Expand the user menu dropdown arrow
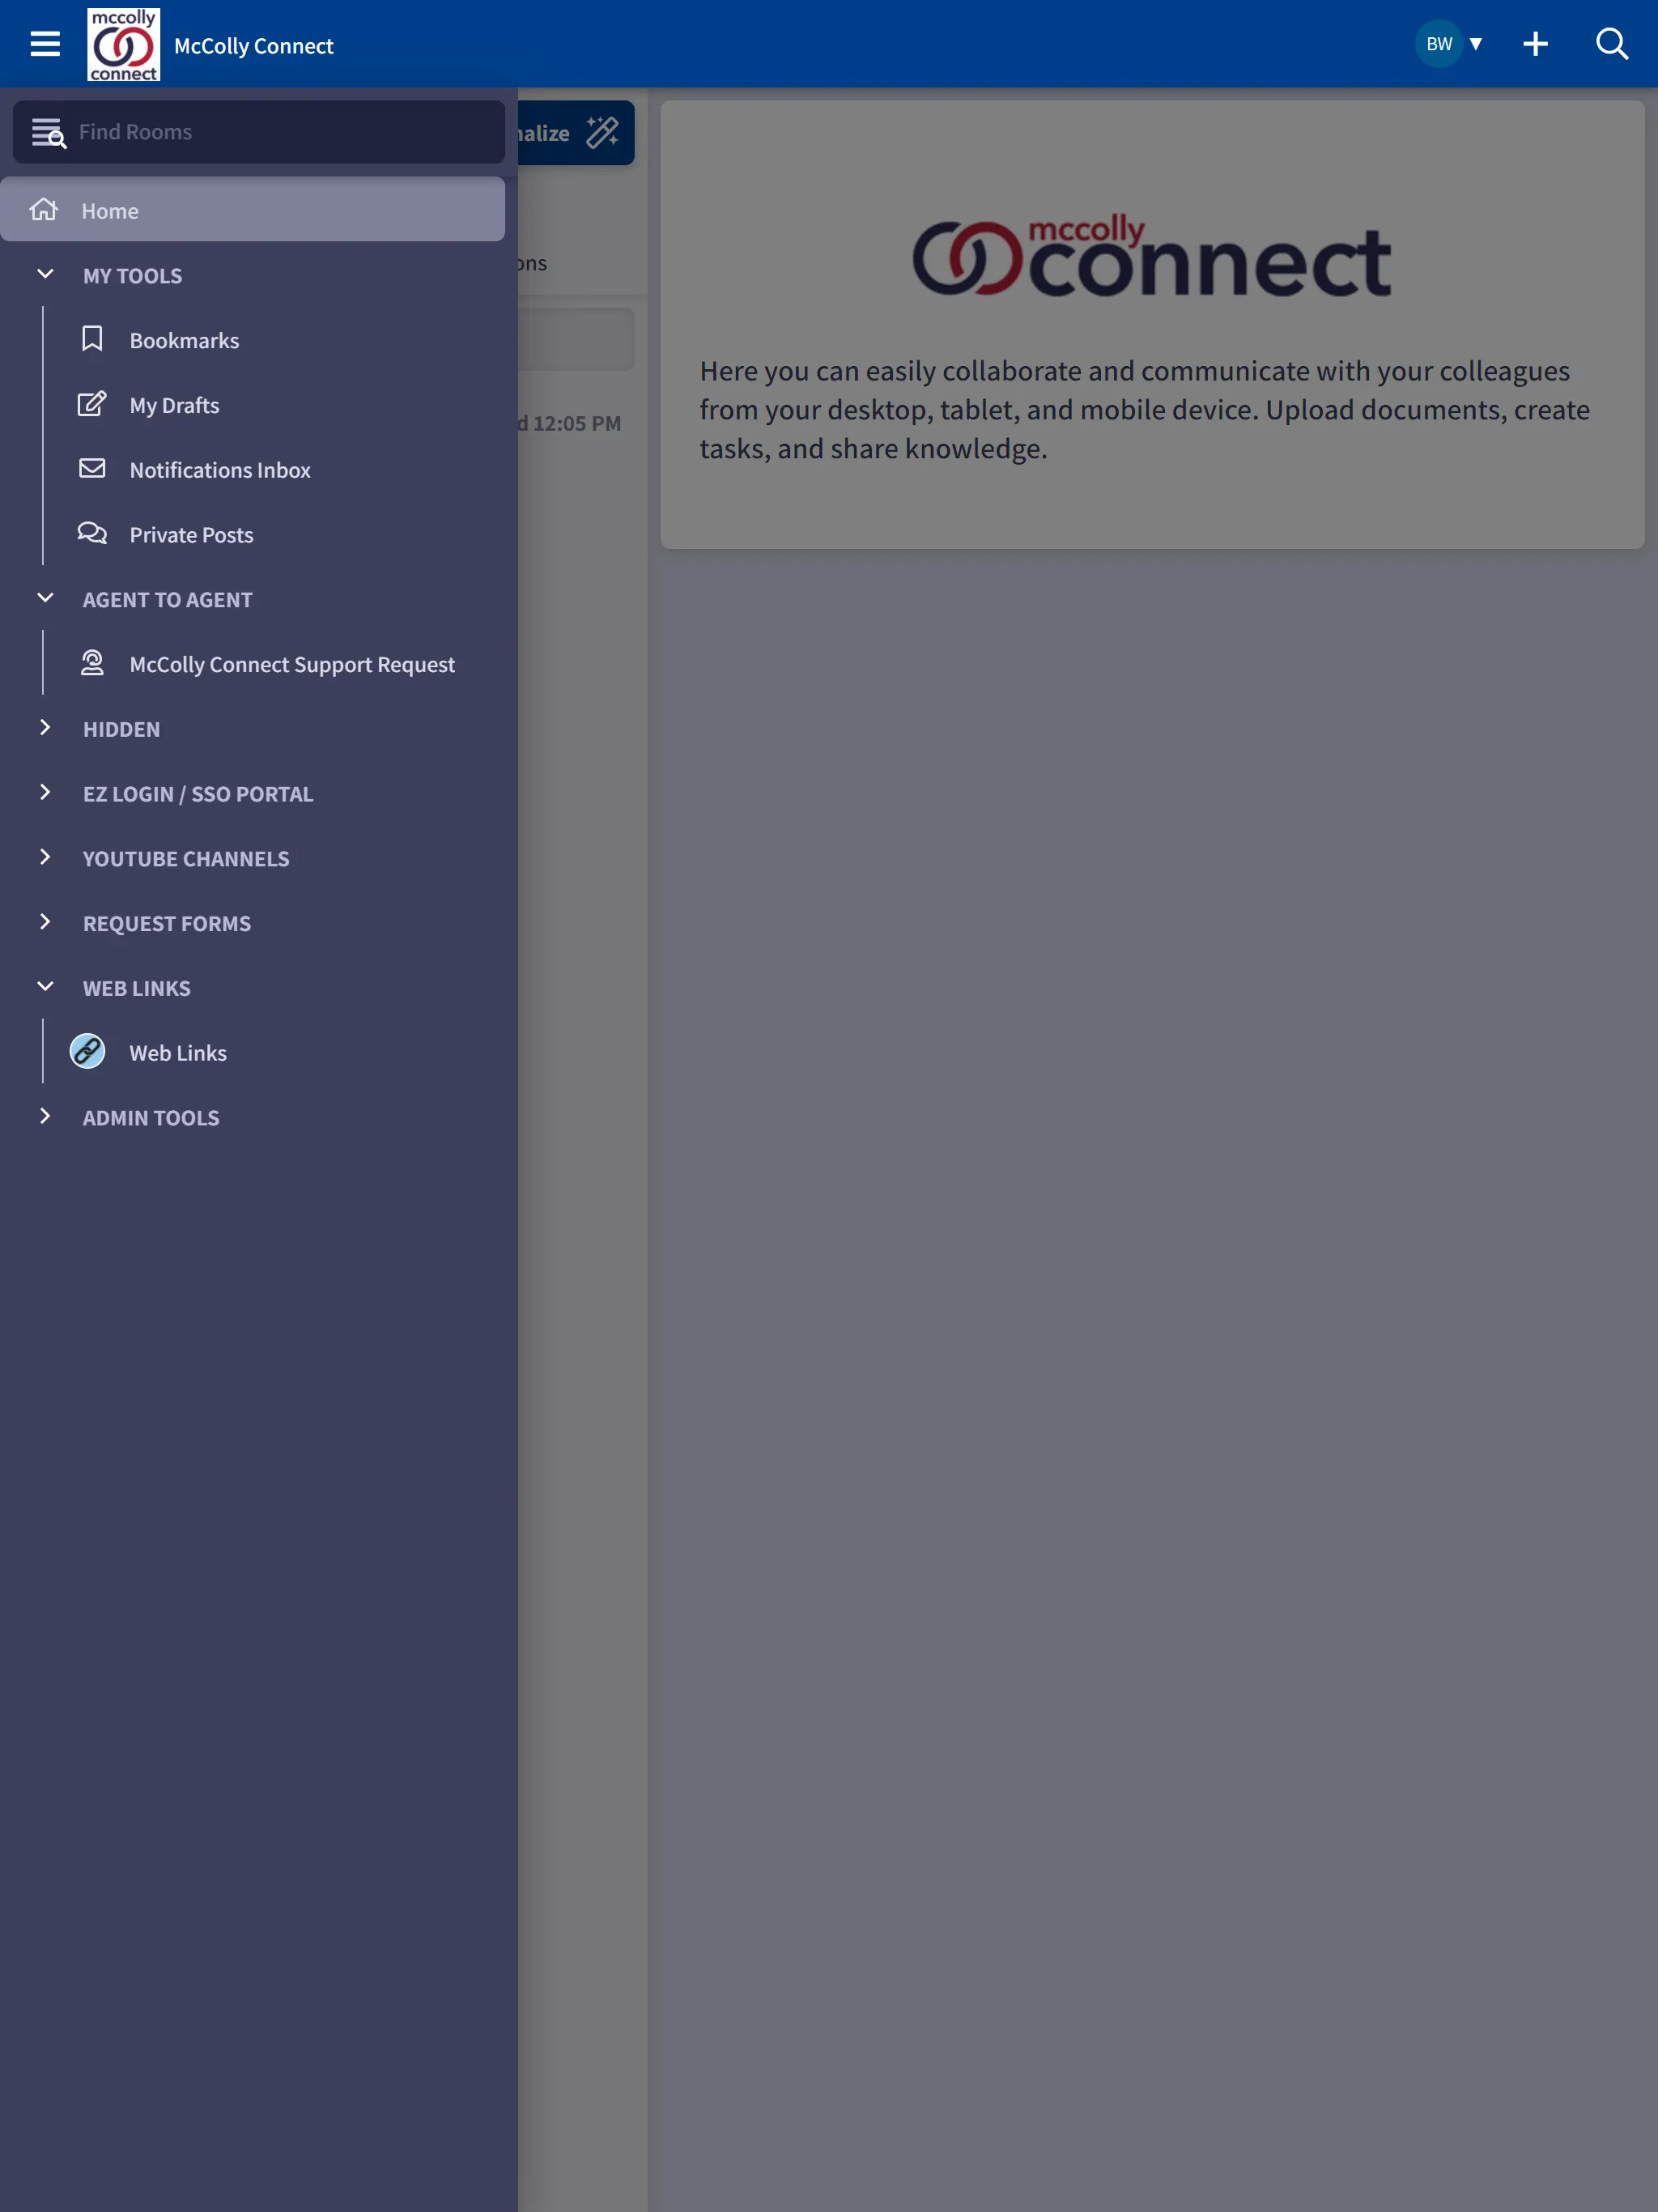This screenshot has height=2212, width=1658. [x=1475, y=44]
